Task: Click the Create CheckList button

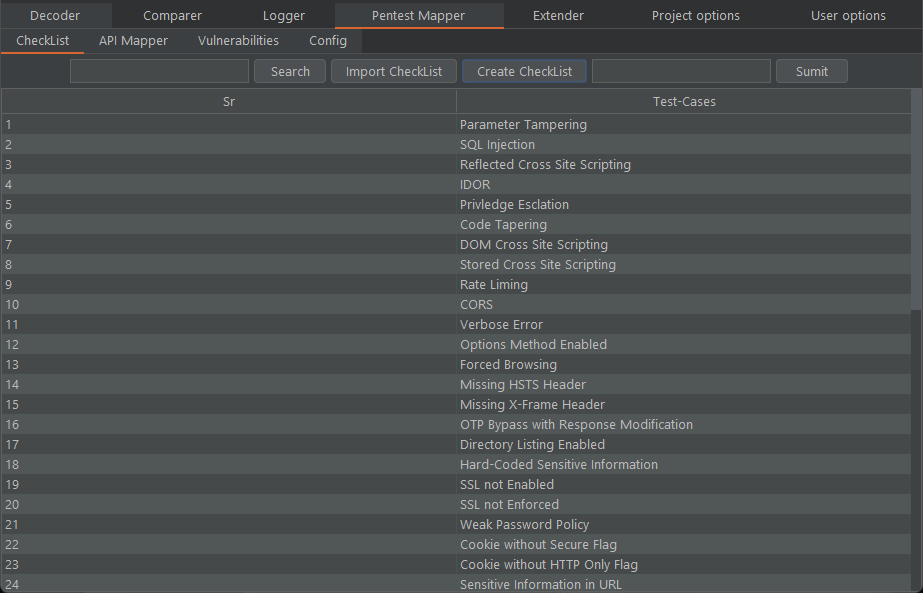Action: [x=524, y=71]
